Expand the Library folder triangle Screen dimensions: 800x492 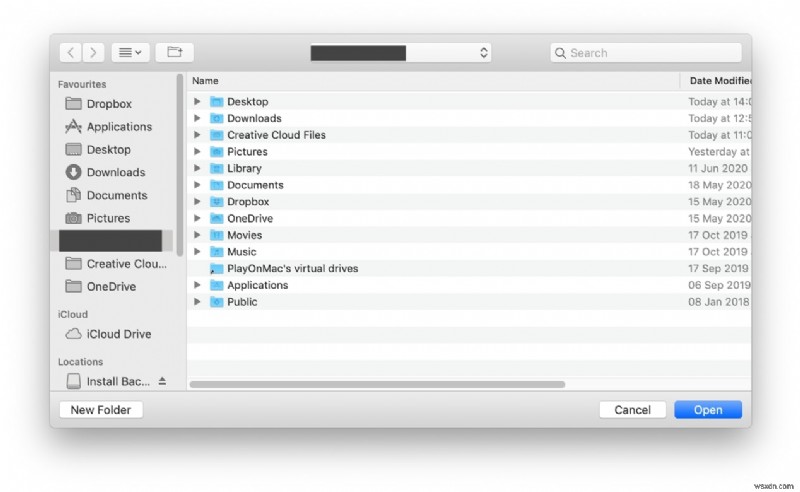point(197,168)
